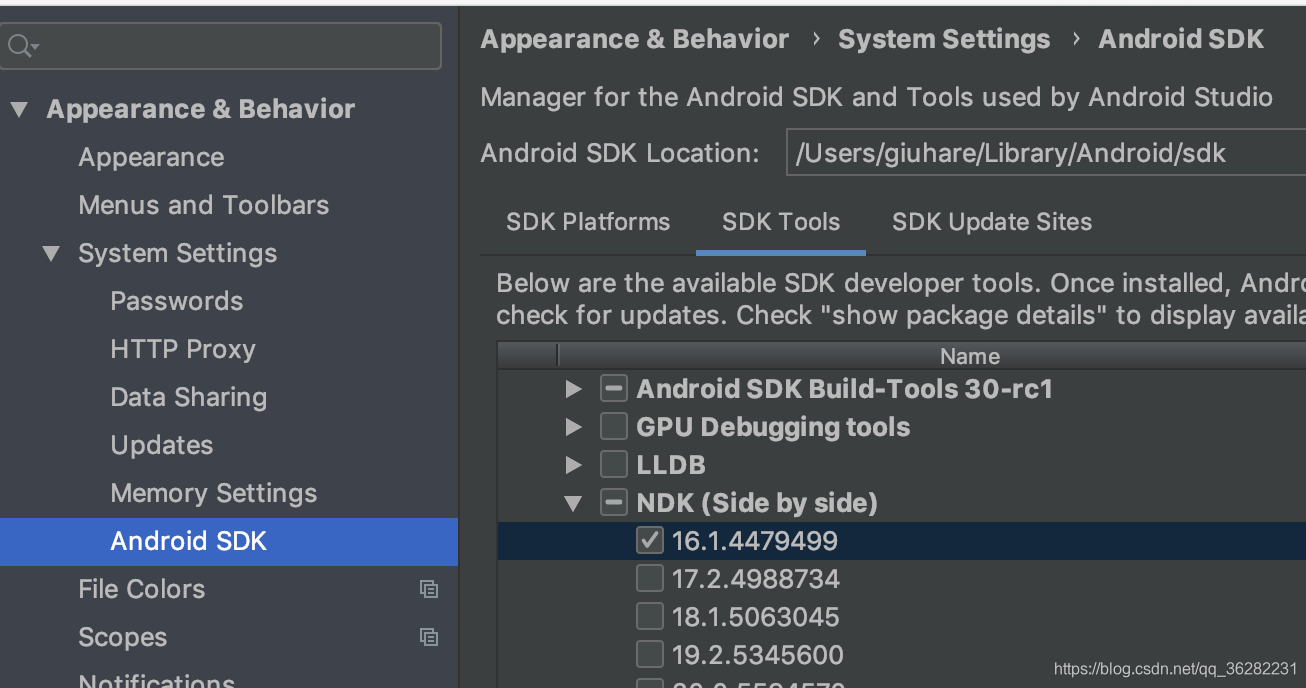The image size is (1306, 688).
Task: Expand the LLDB package row
Action: [x=573, y=465]
